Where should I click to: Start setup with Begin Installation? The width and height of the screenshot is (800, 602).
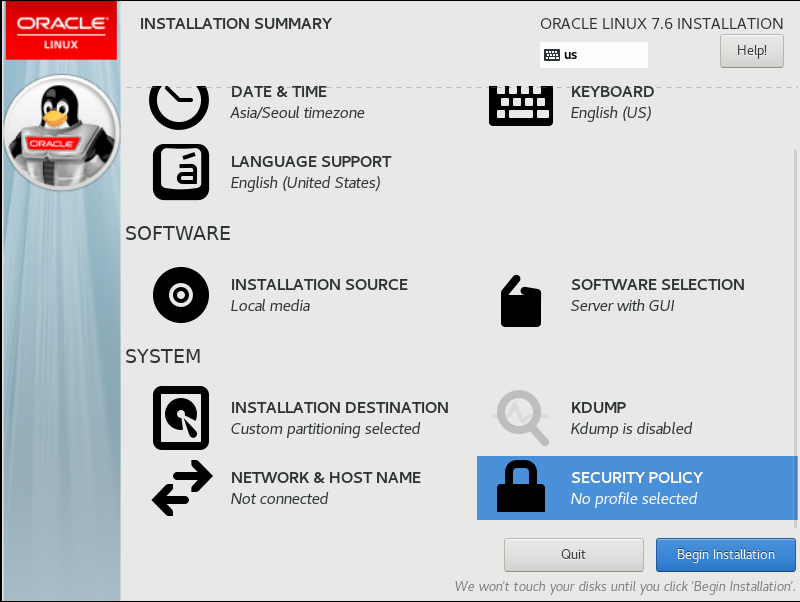(726, 555)
